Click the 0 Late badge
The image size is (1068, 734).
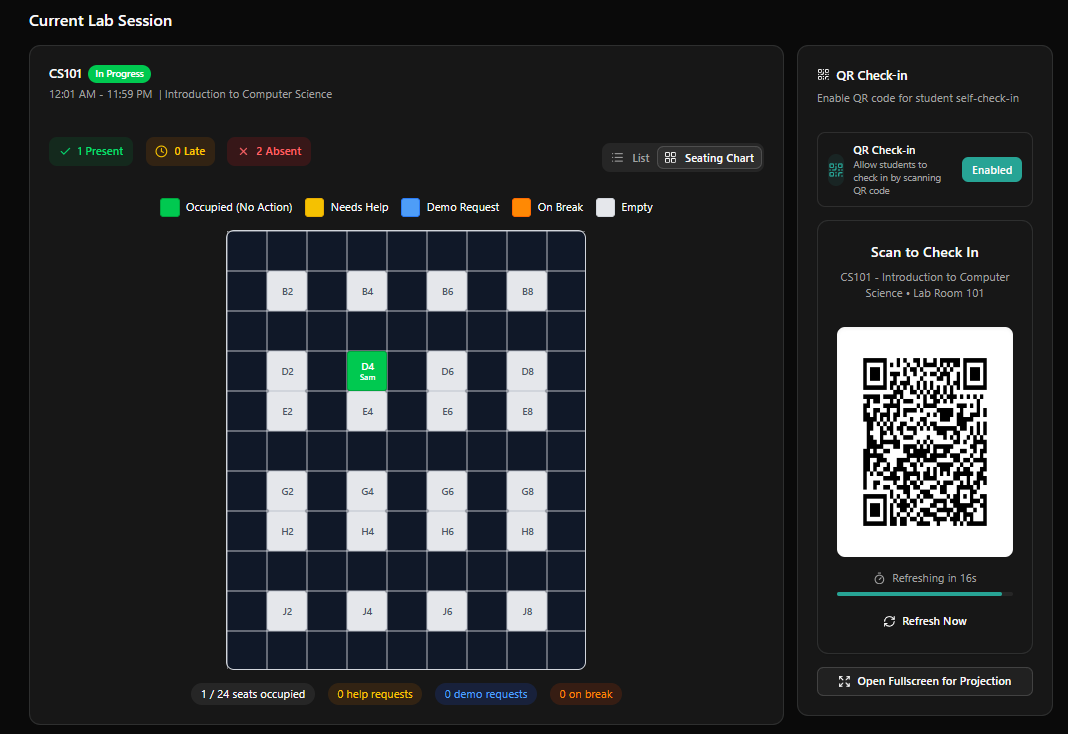(x=180, y=151)
